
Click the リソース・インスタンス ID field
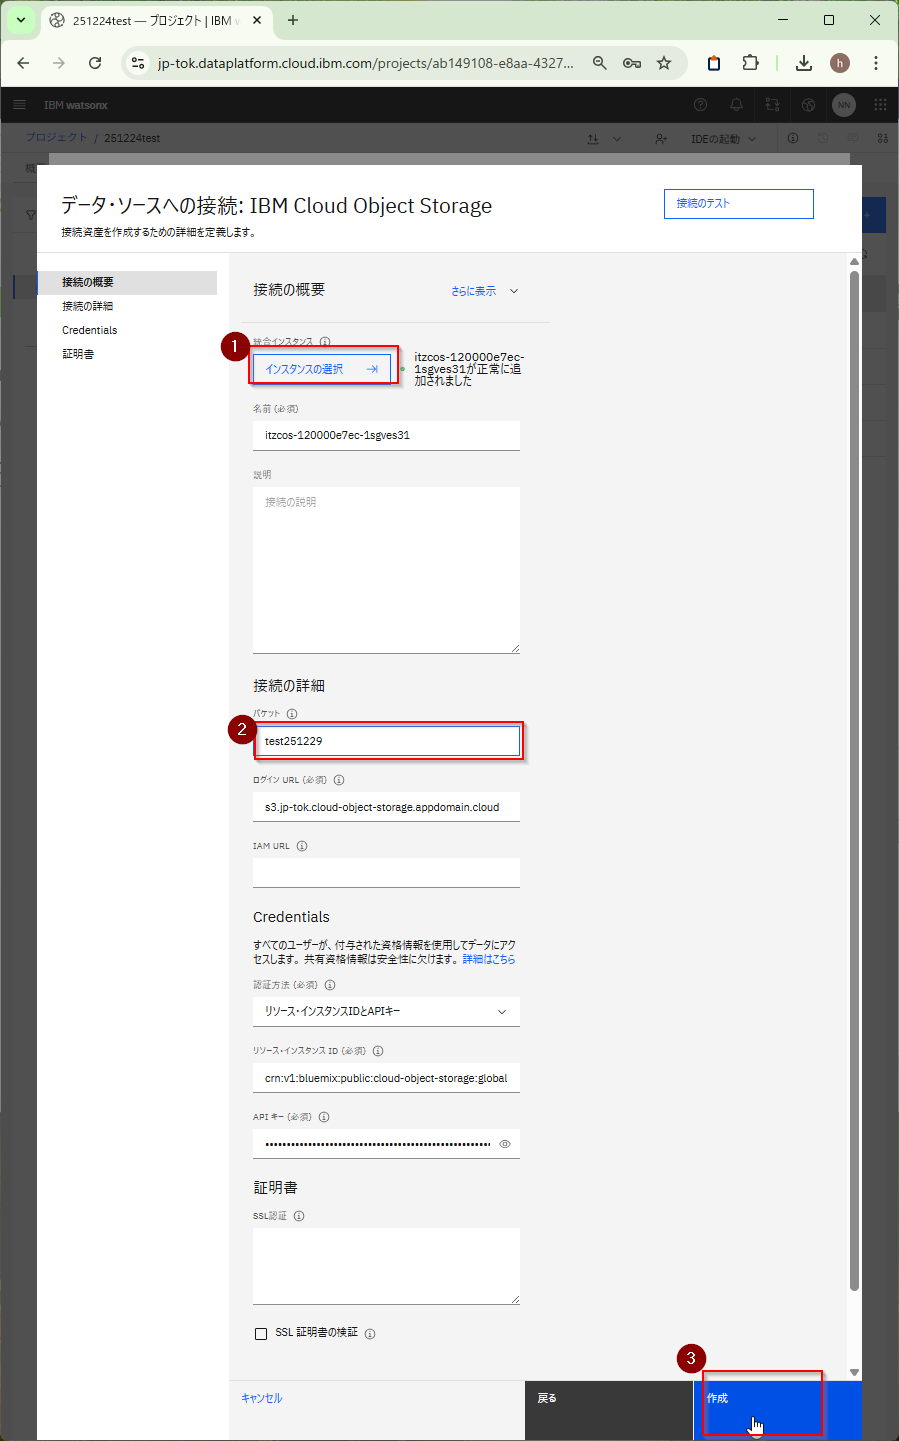[x=386, y=1078]
